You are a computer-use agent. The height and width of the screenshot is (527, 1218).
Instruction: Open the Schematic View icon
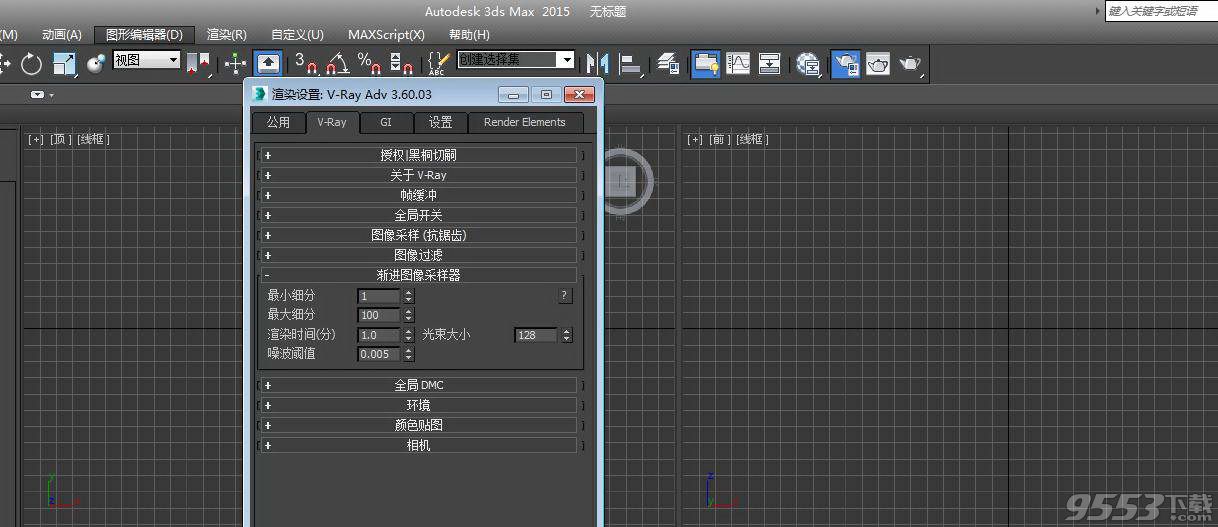coord(769,64)
